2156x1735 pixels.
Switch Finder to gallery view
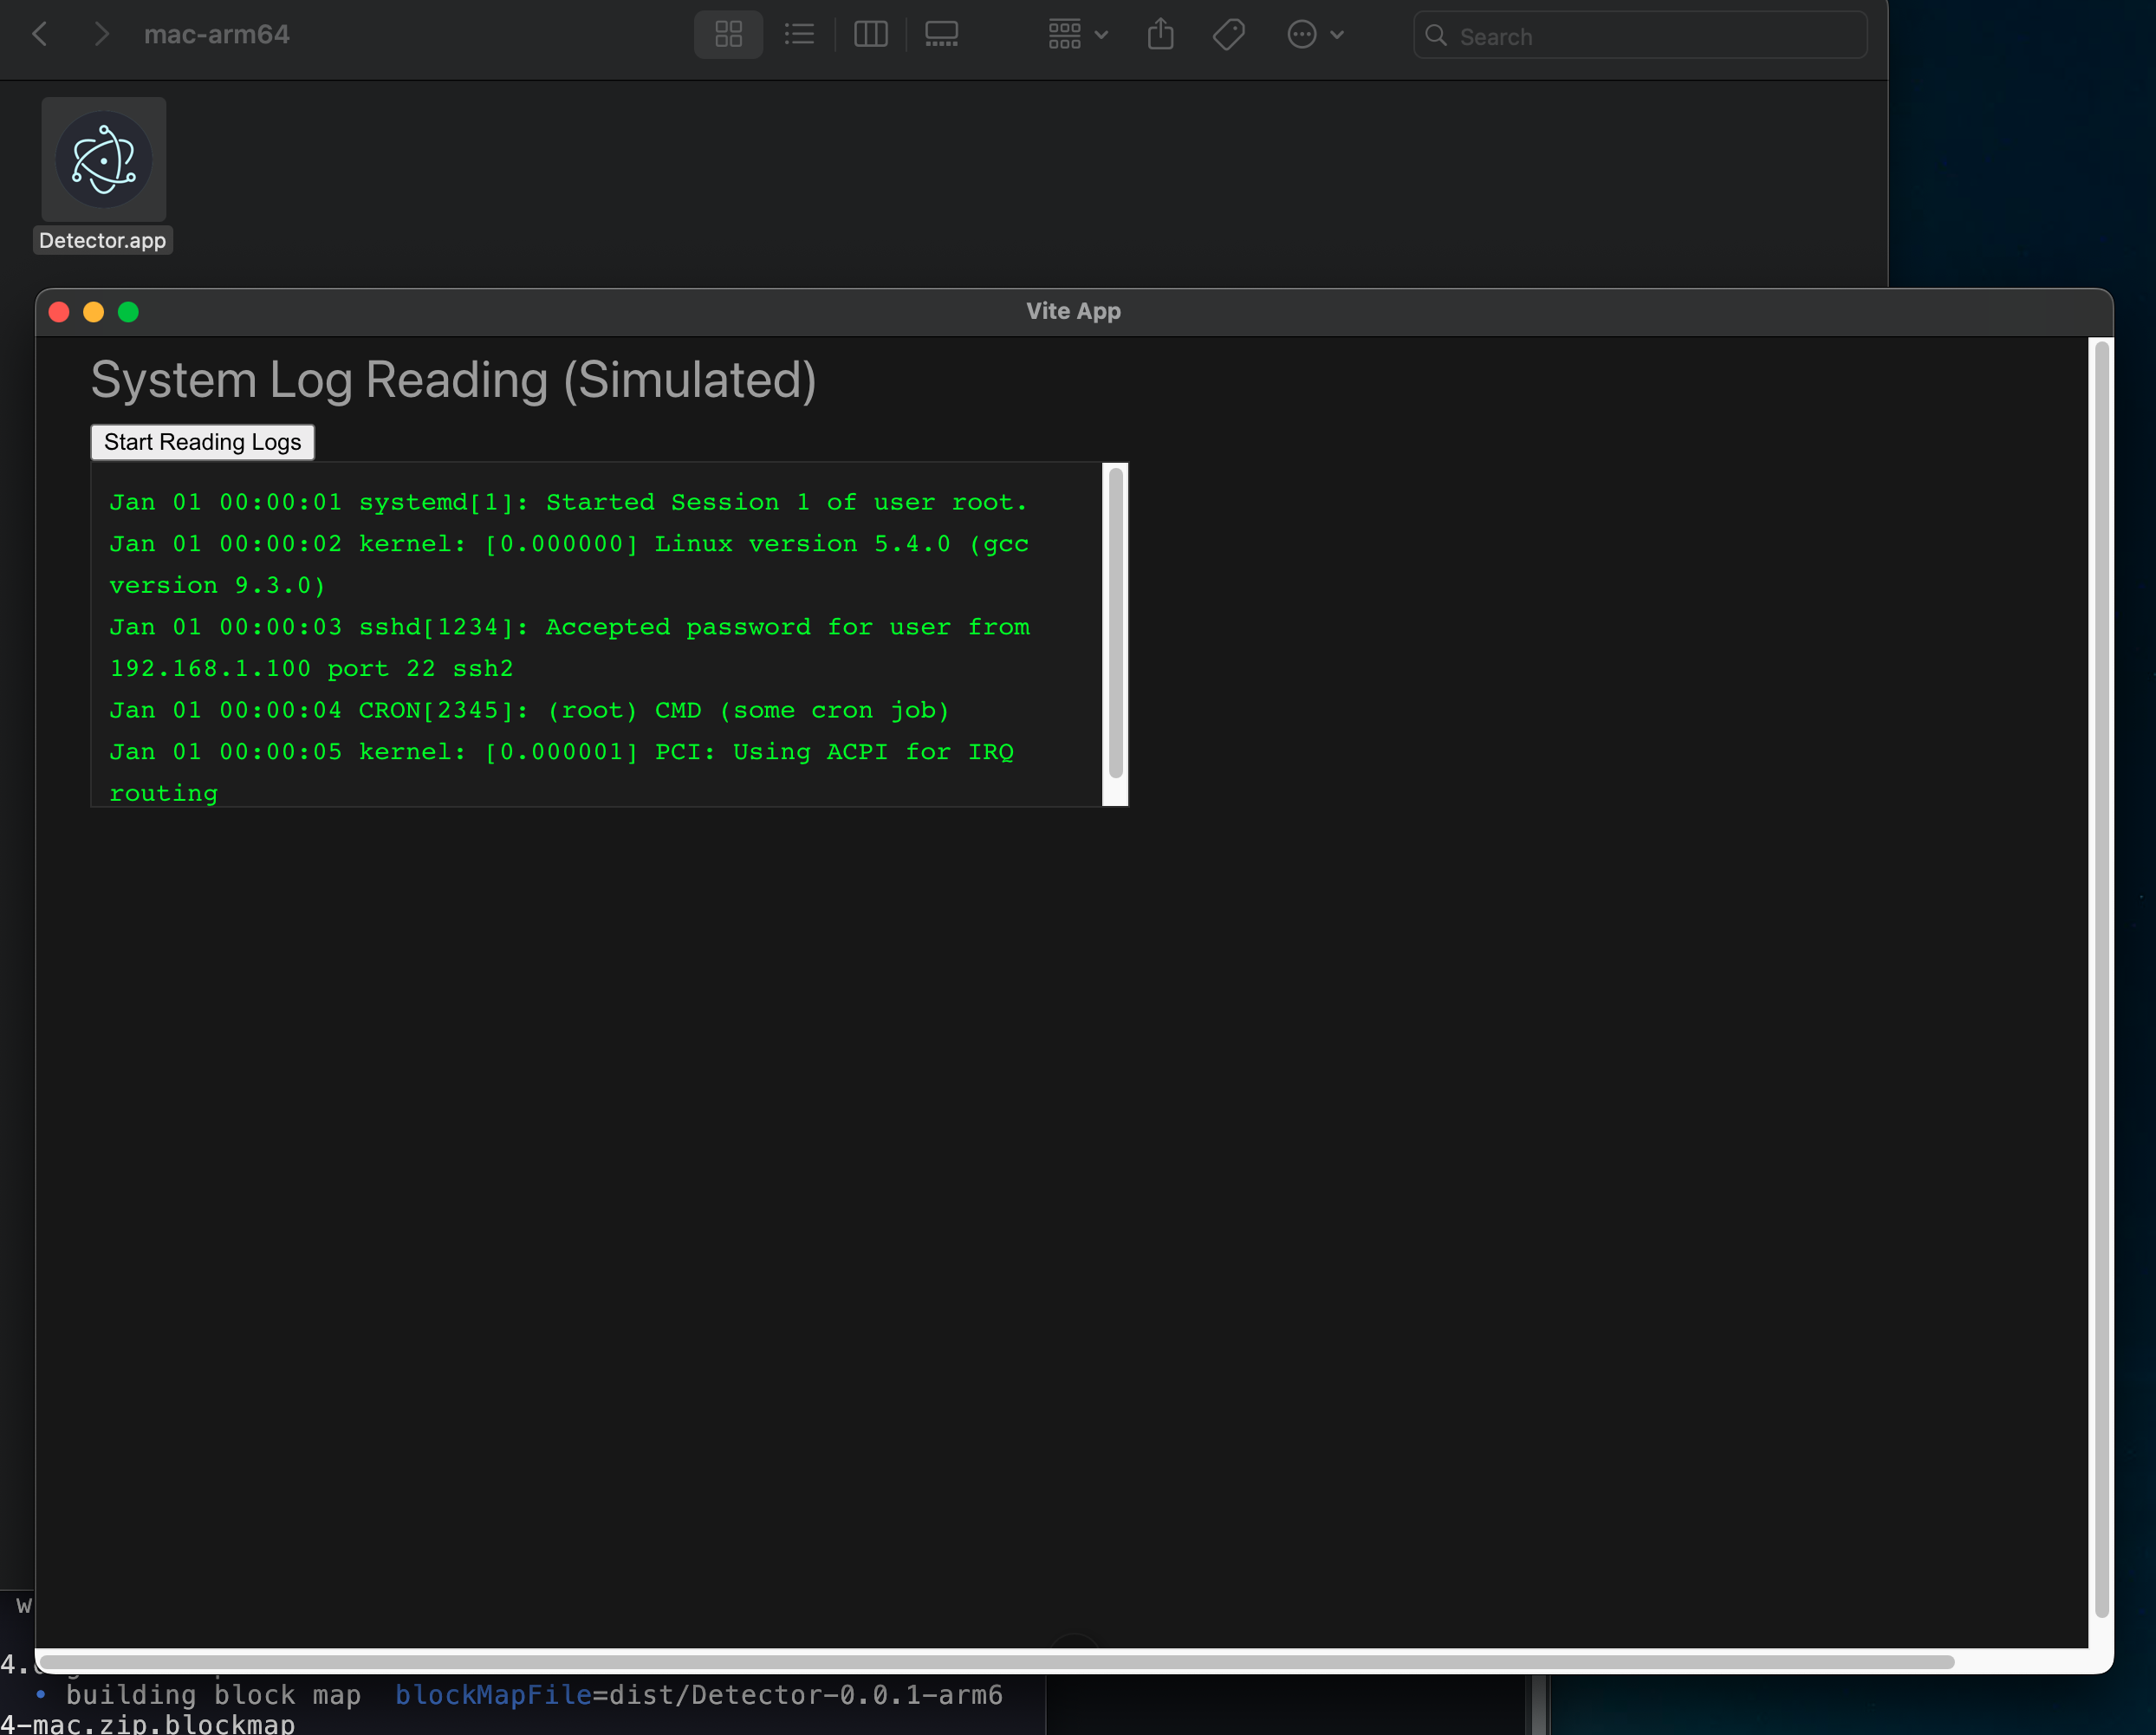click(x=941, y=35)
